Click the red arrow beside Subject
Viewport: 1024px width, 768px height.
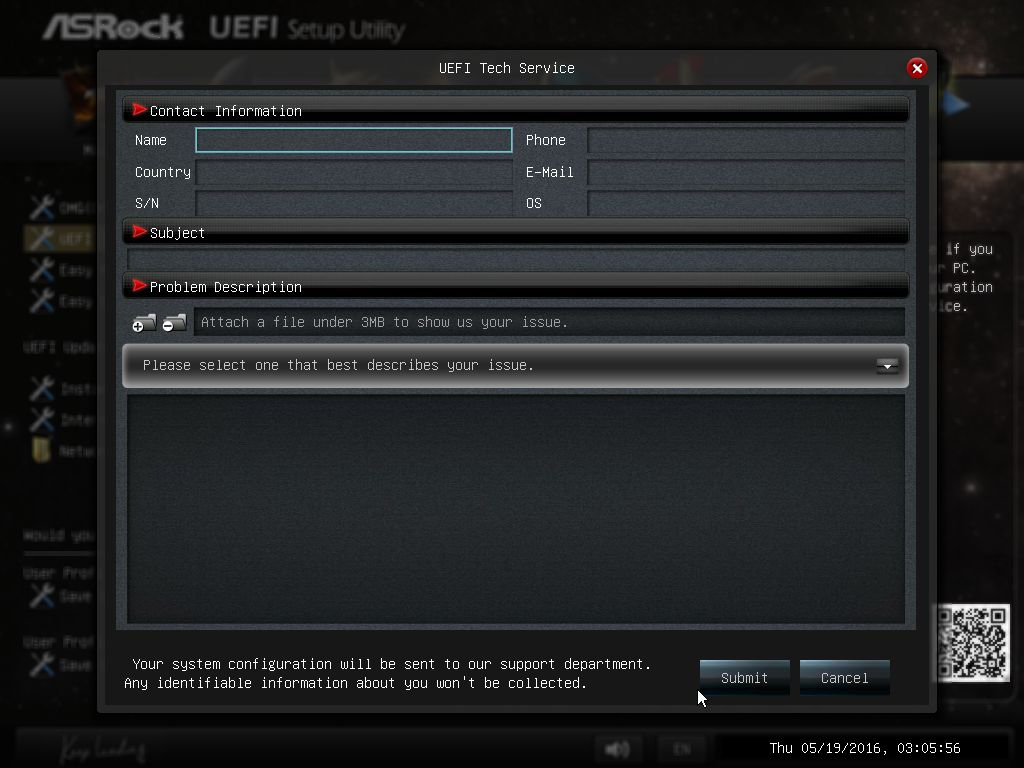(139, 232)
